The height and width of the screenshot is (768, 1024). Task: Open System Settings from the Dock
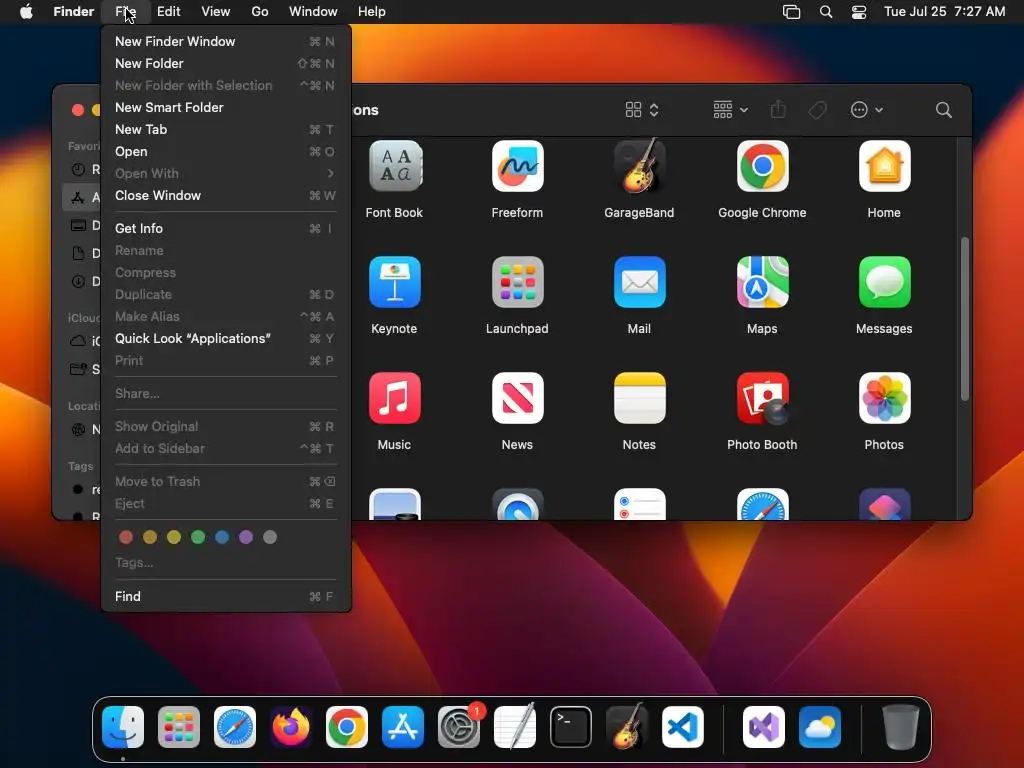(458, 727)
